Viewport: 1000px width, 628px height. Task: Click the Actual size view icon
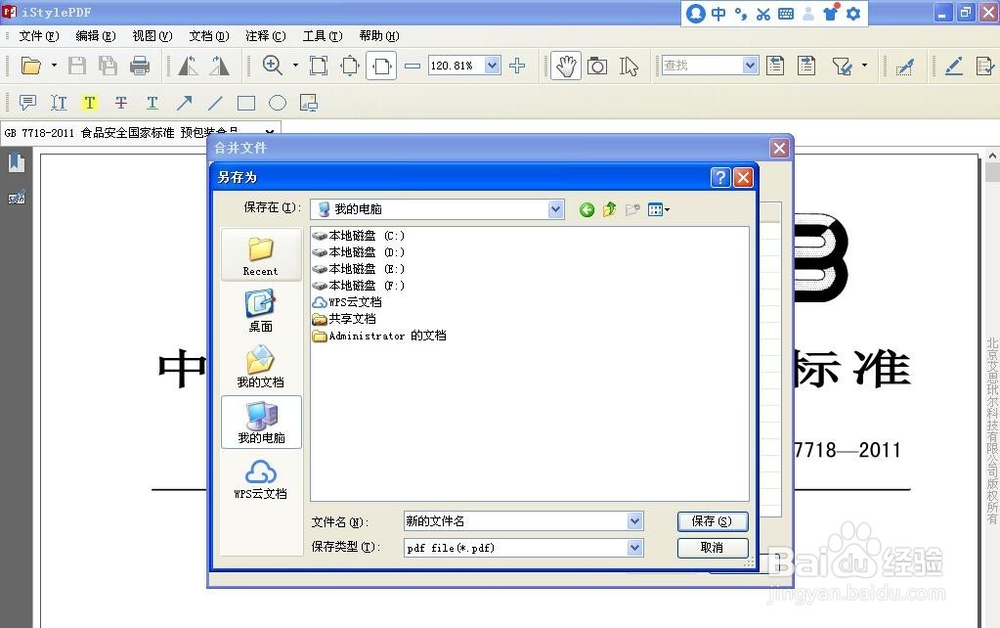319,66
